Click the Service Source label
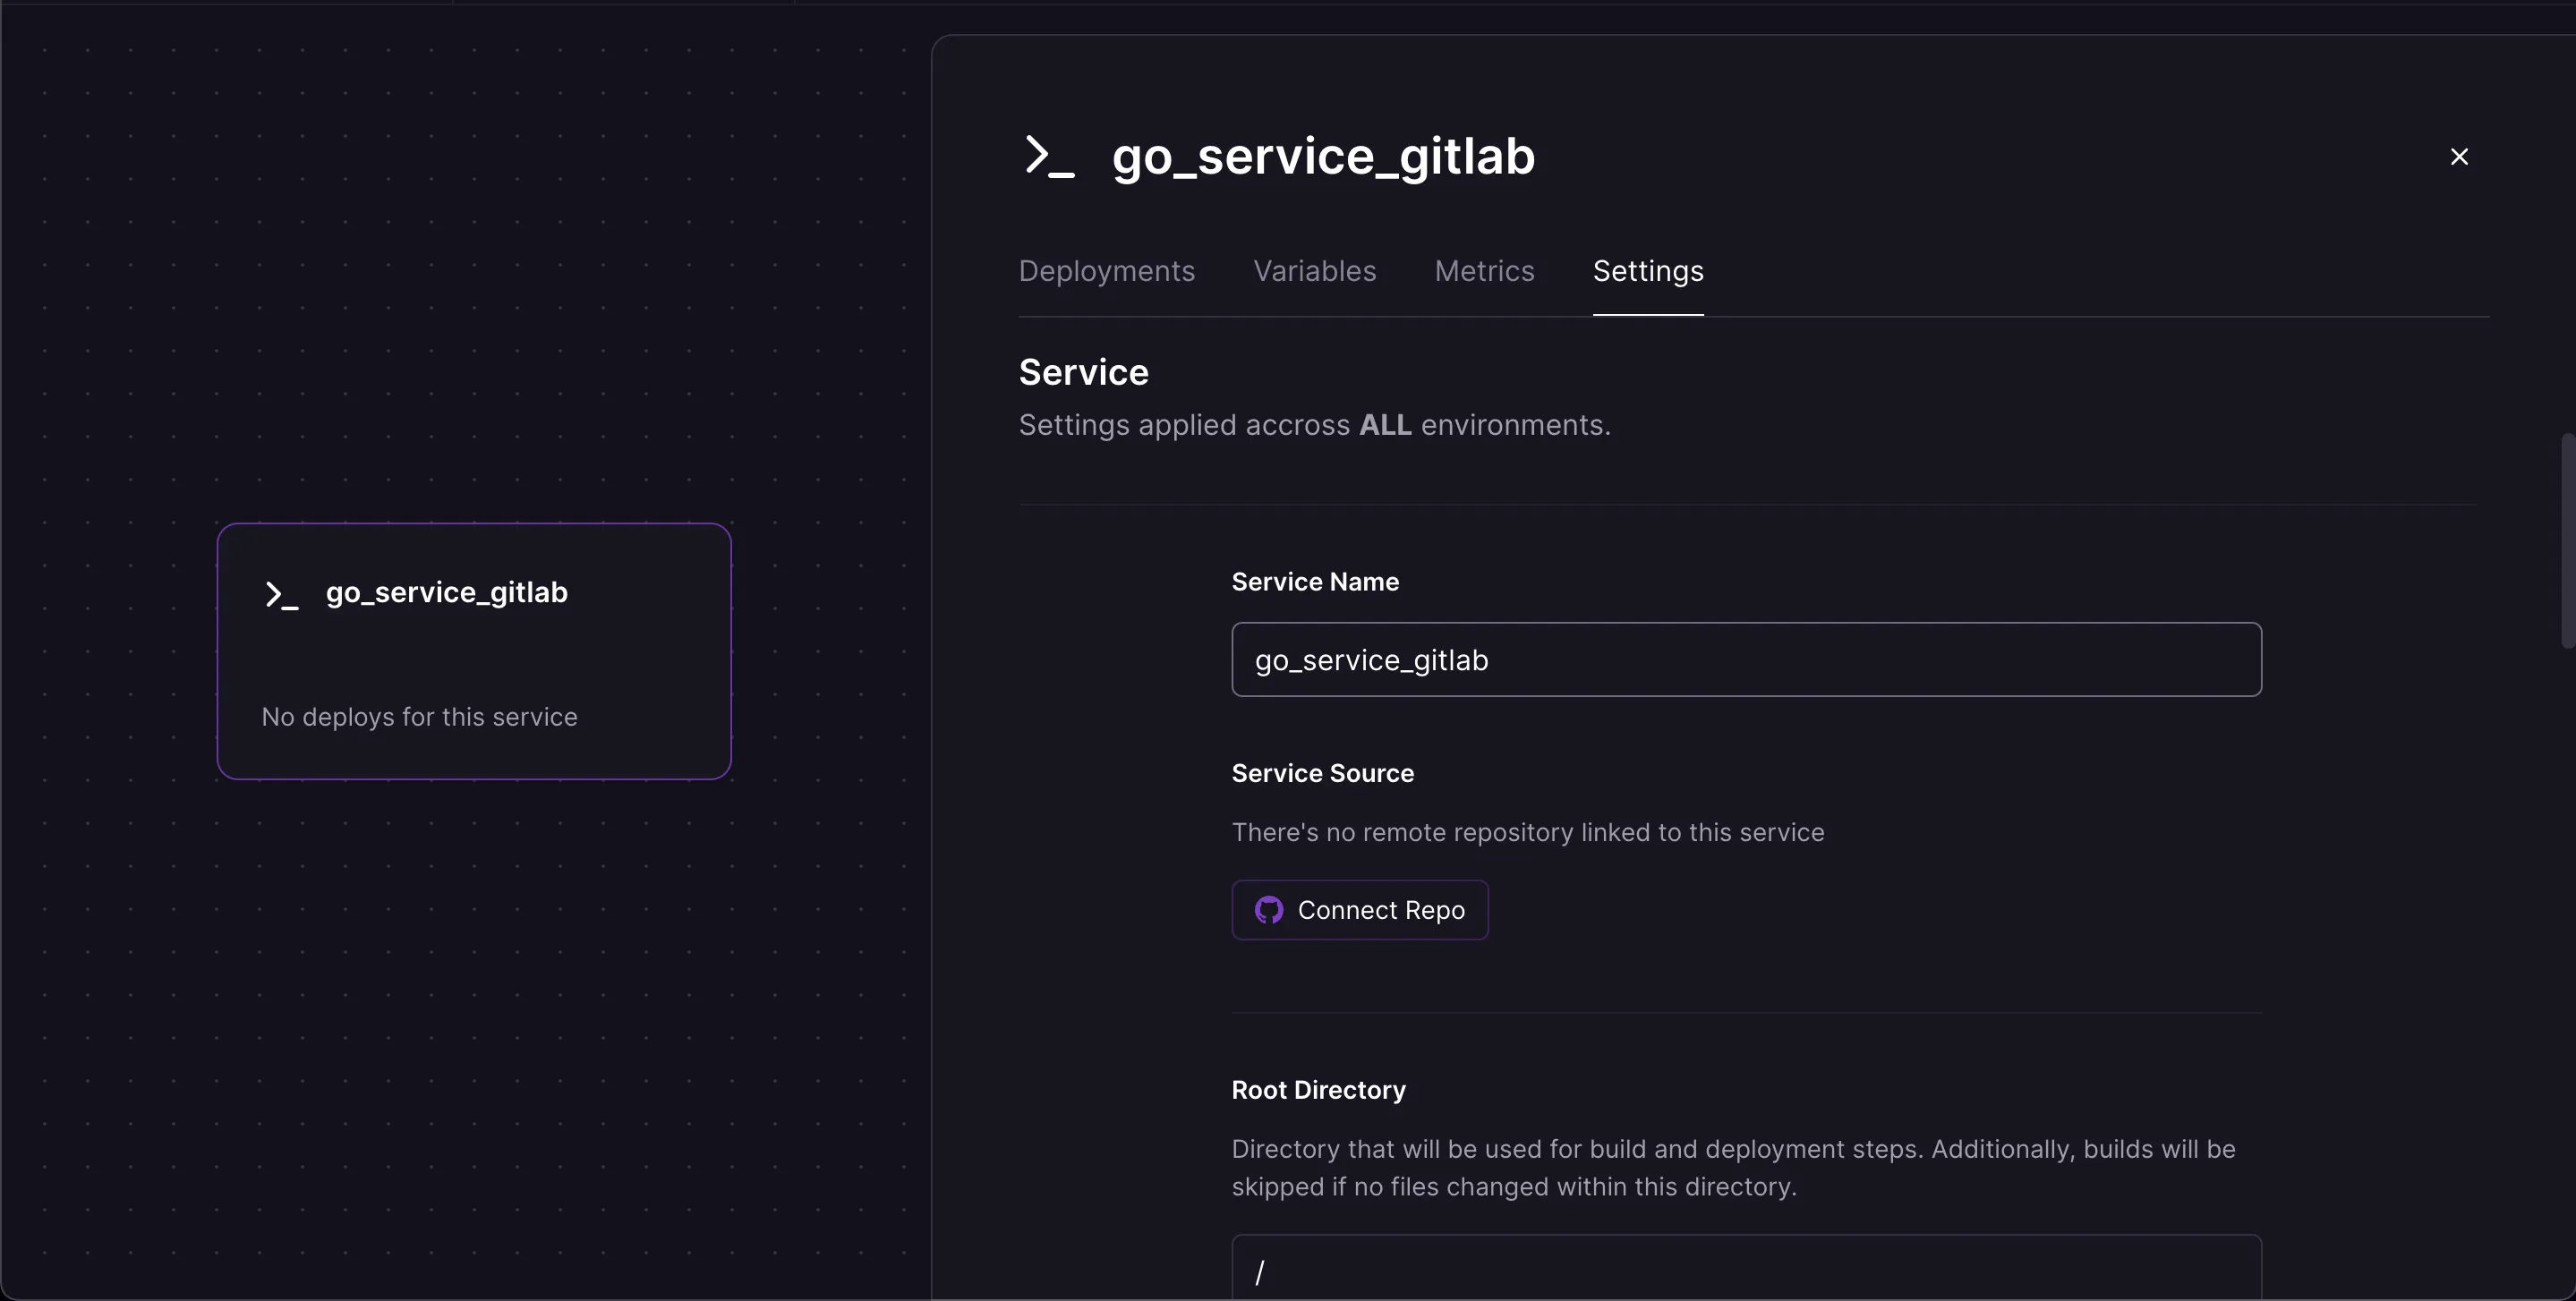The width and height of the screenshot is (2576, 1301). pos(1322,773)
